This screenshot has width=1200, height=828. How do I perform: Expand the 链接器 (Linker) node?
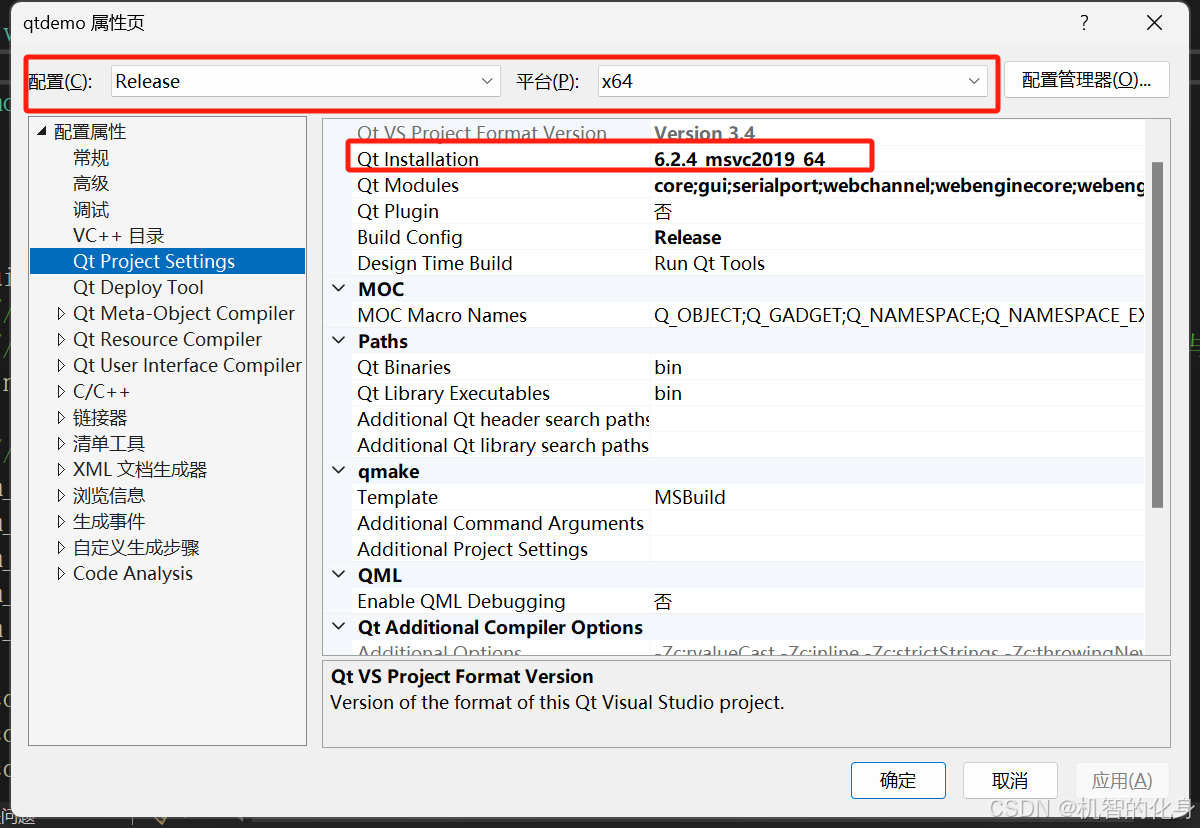[x=62, y=418]
